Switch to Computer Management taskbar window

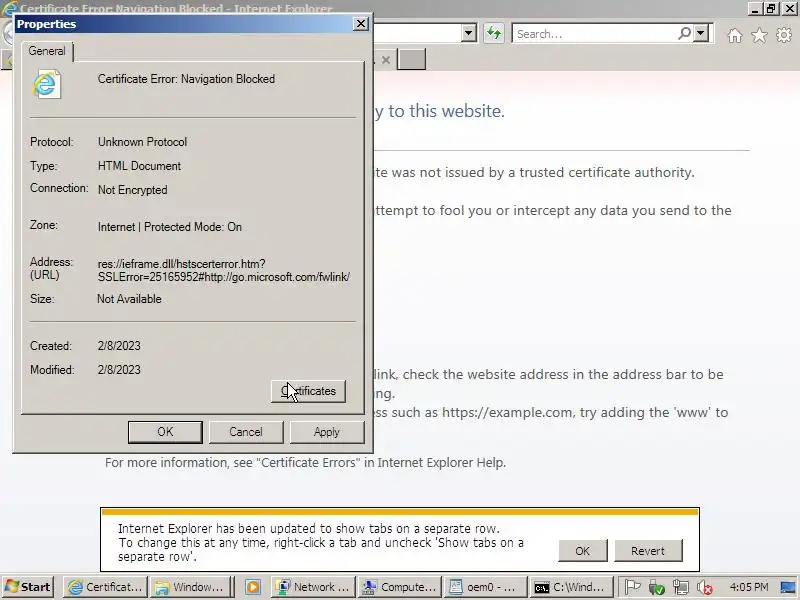tap(399, 587)
